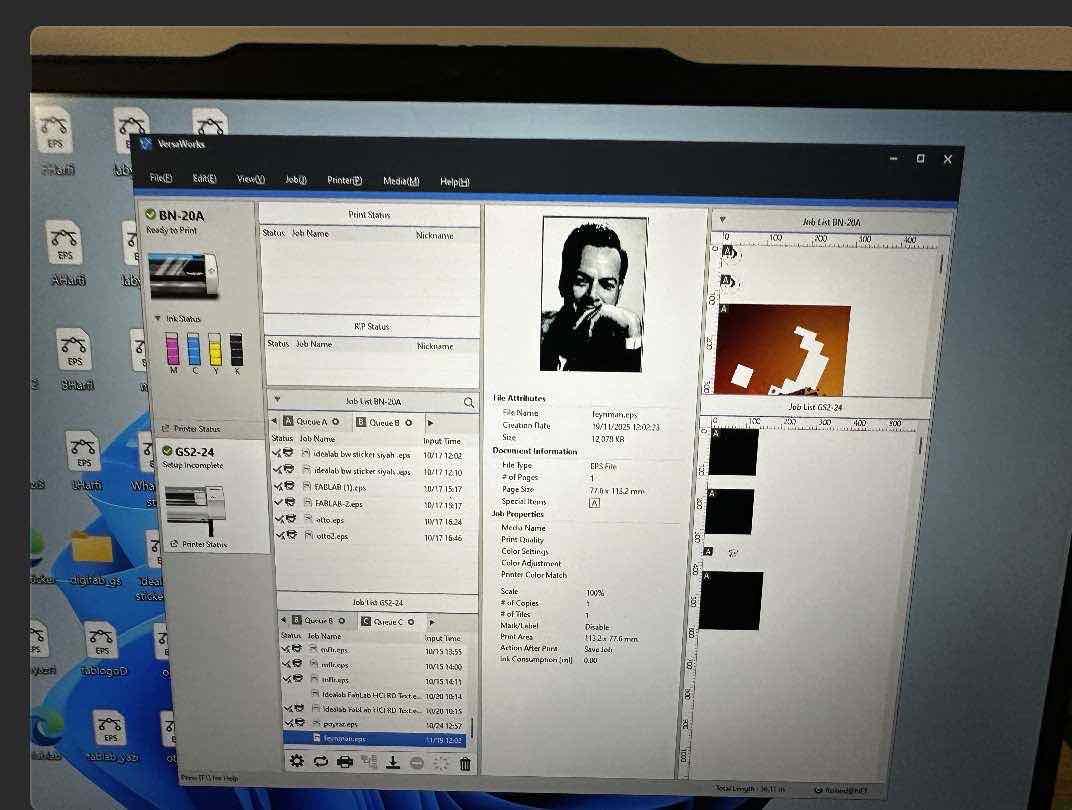Click the RIP refresh arrows icon
This screenshot has width=1072, height=810.
(x=321, y=761)
